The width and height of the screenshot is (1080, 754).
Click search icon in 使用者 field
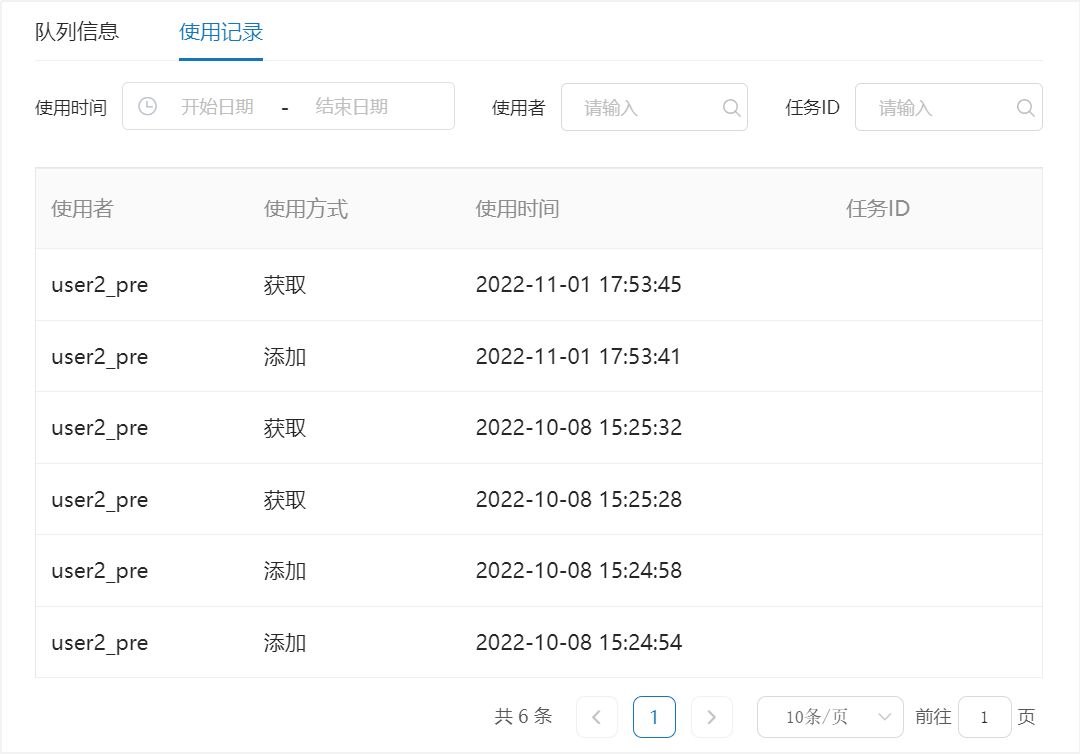(731, 107)
